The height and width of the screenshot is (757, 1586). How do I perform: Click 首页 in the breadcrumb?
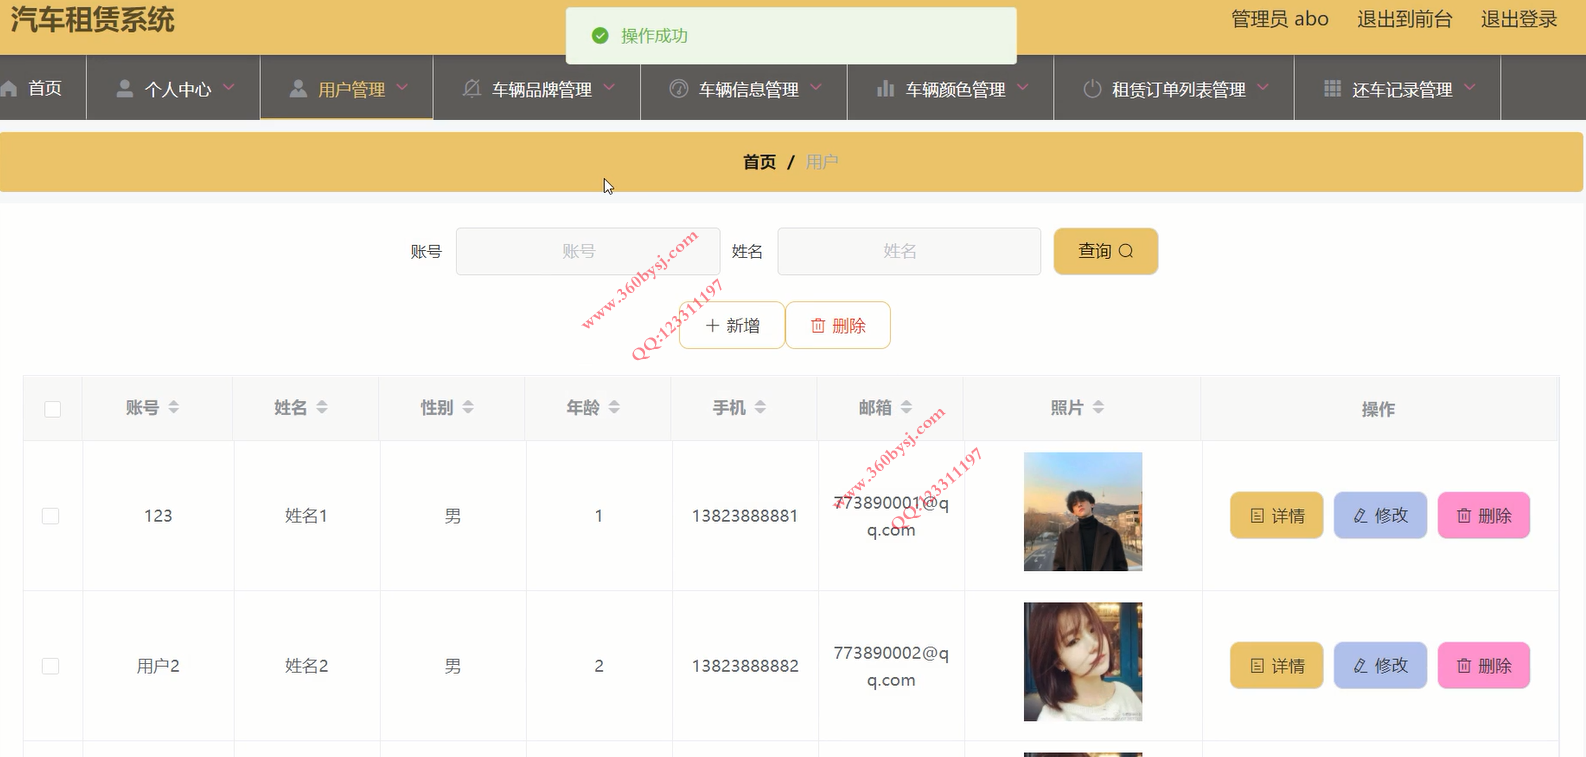tap(759, 162)
